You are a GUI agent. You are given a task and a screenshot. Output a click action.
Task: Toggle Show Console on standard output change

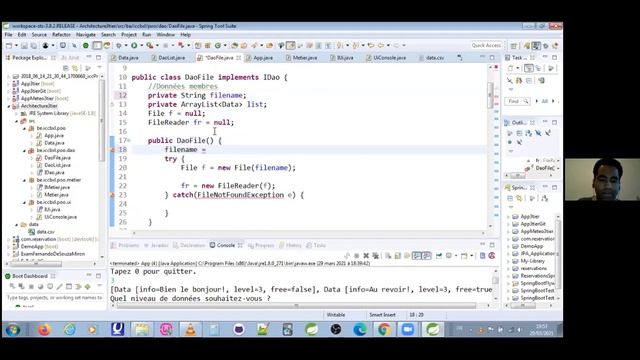(x=417, y=256)
